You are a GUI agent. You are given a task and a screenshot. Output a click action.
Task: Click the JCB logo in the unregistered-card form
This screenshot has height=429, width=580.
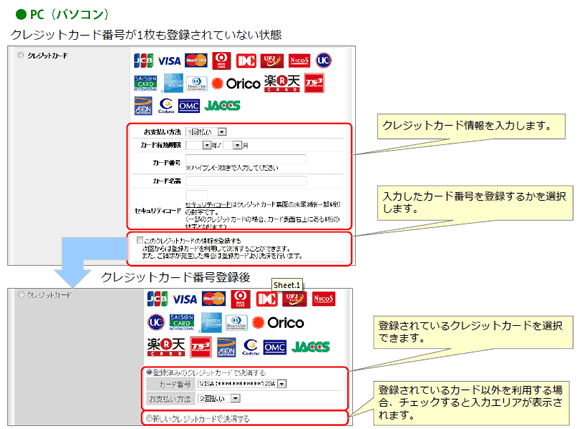(144, 61)
